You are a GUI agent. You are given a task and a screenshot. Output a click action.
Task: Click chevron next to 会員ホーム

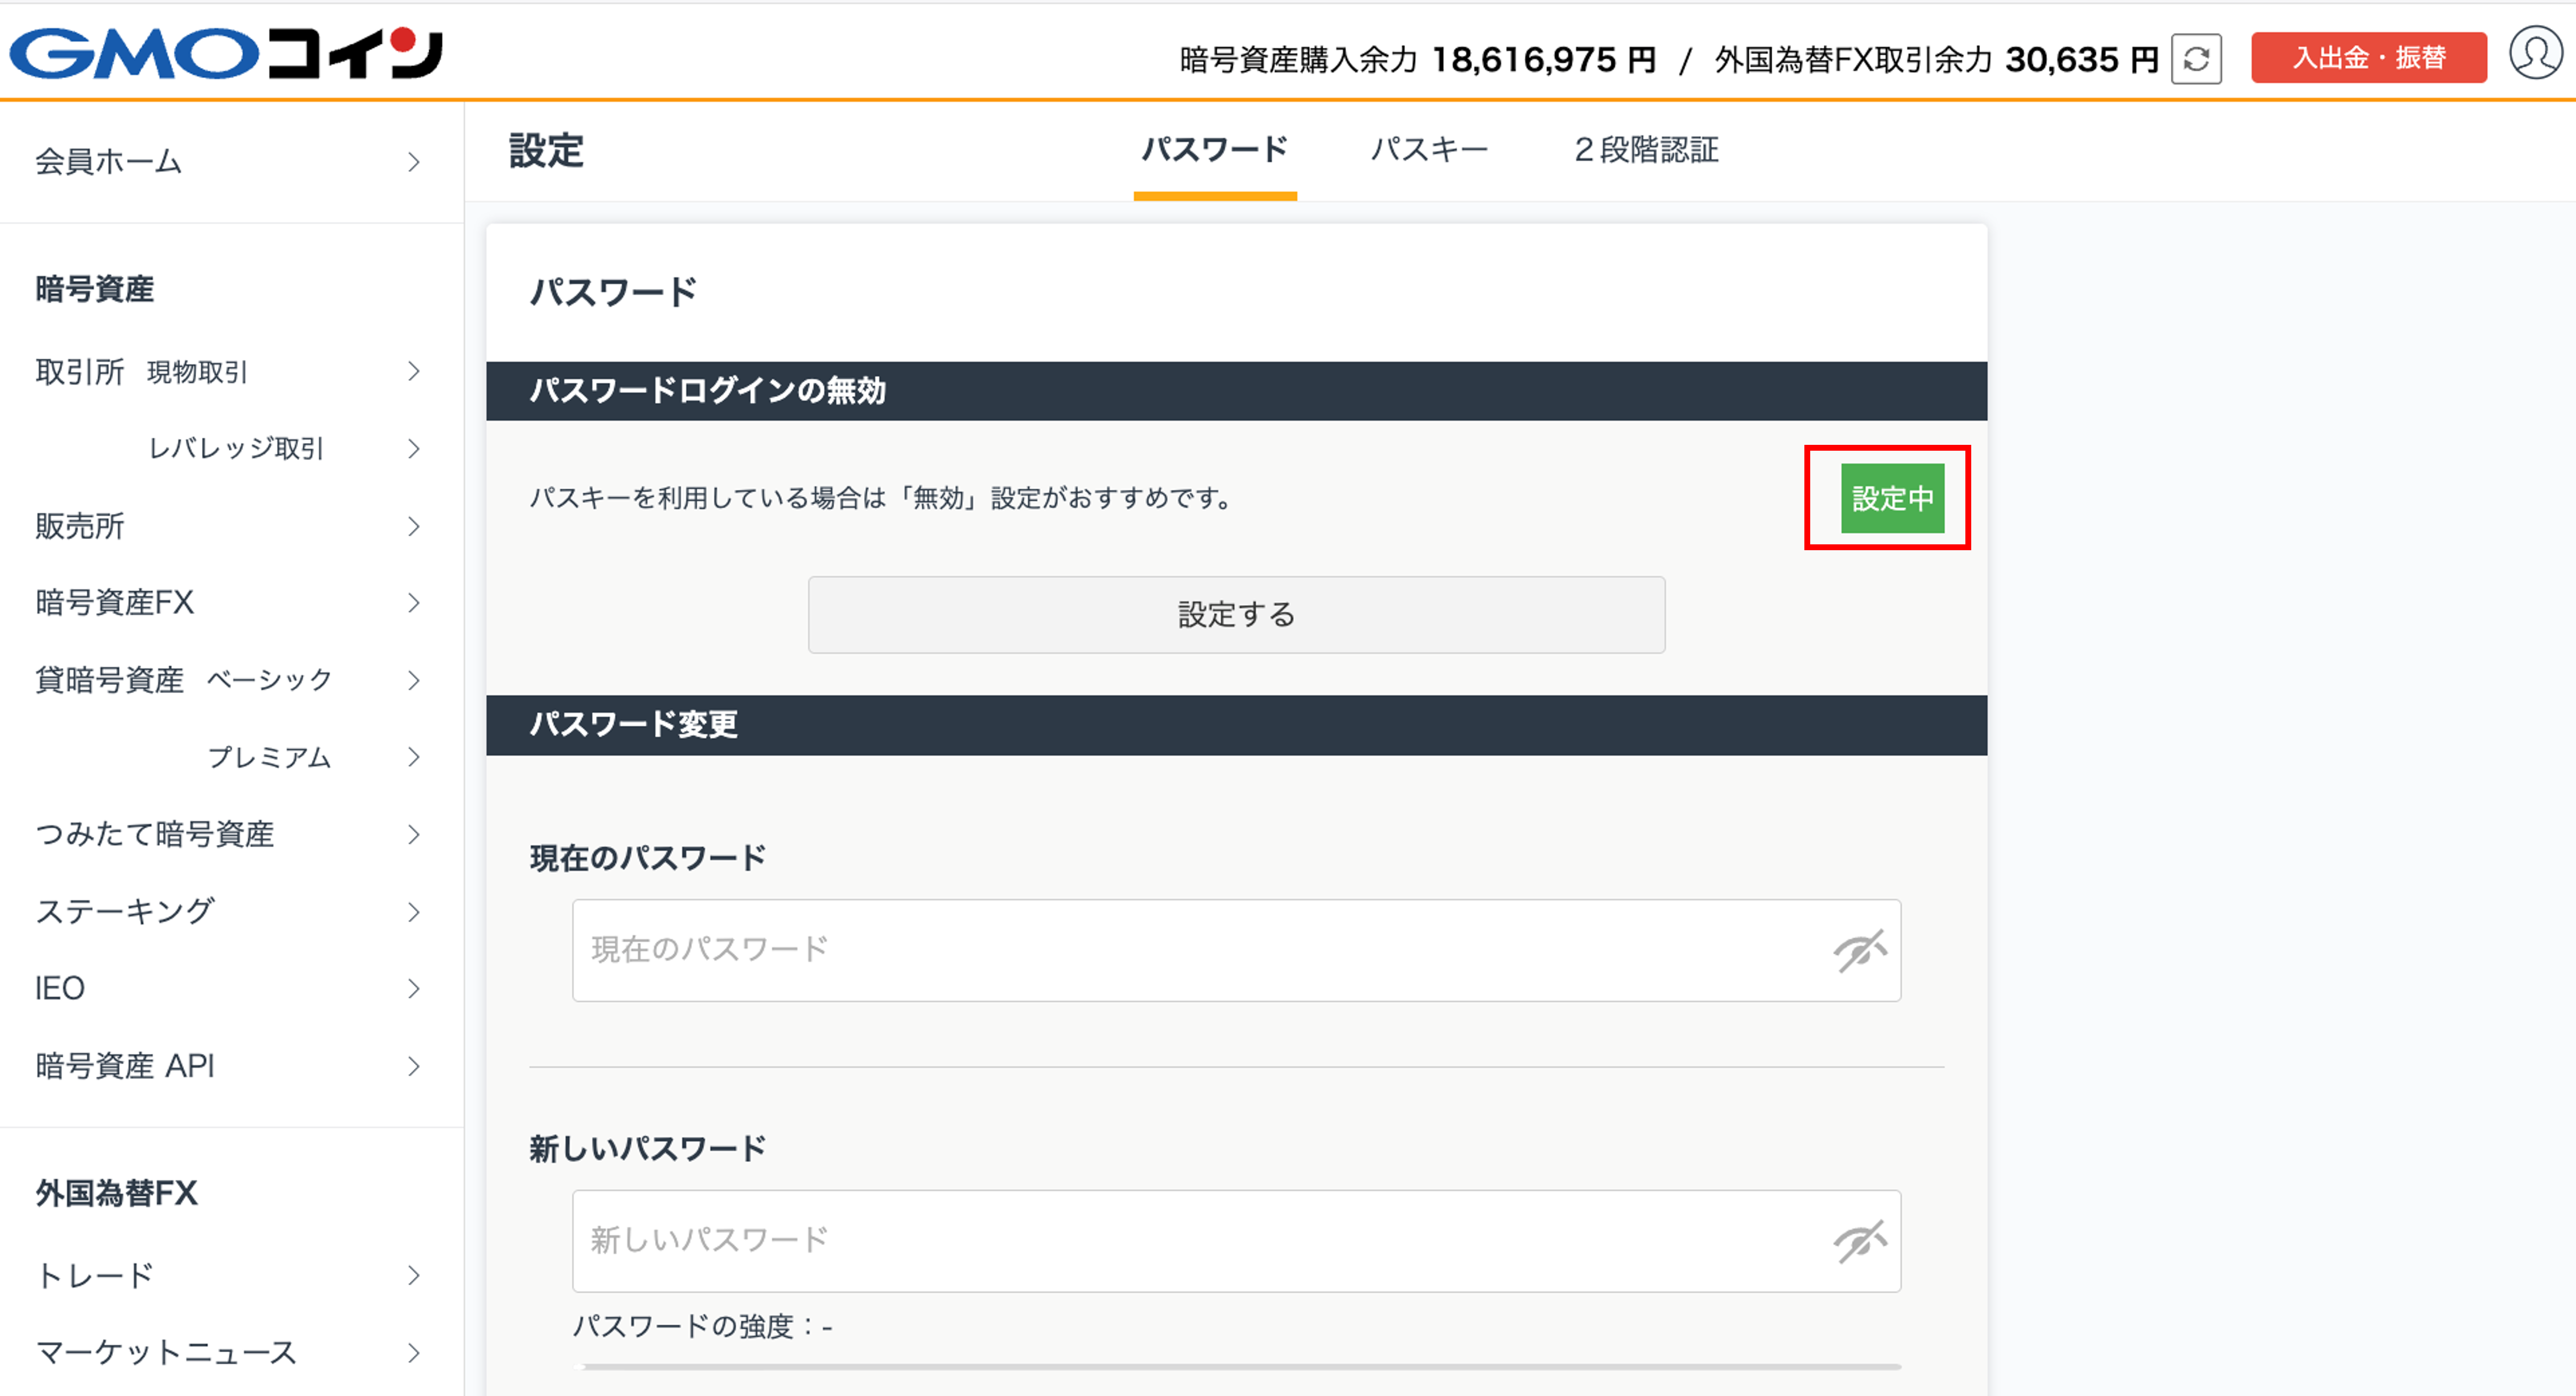[414, 162]
